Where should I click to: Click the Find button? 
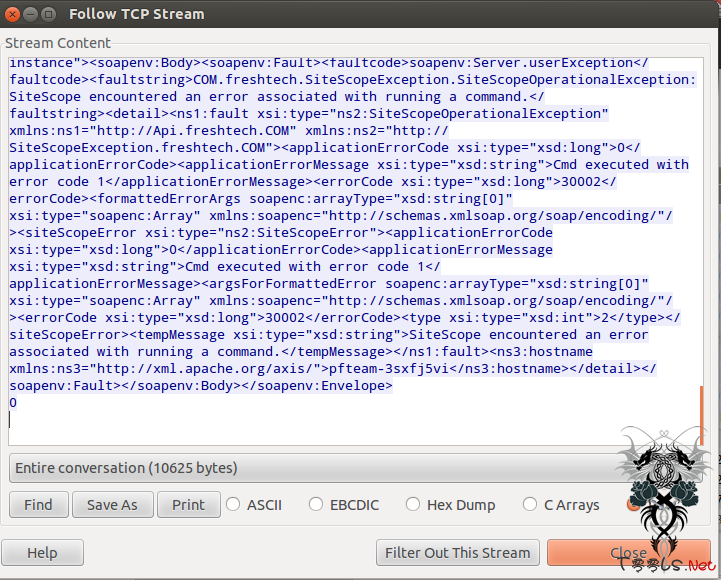click(39, 505)
